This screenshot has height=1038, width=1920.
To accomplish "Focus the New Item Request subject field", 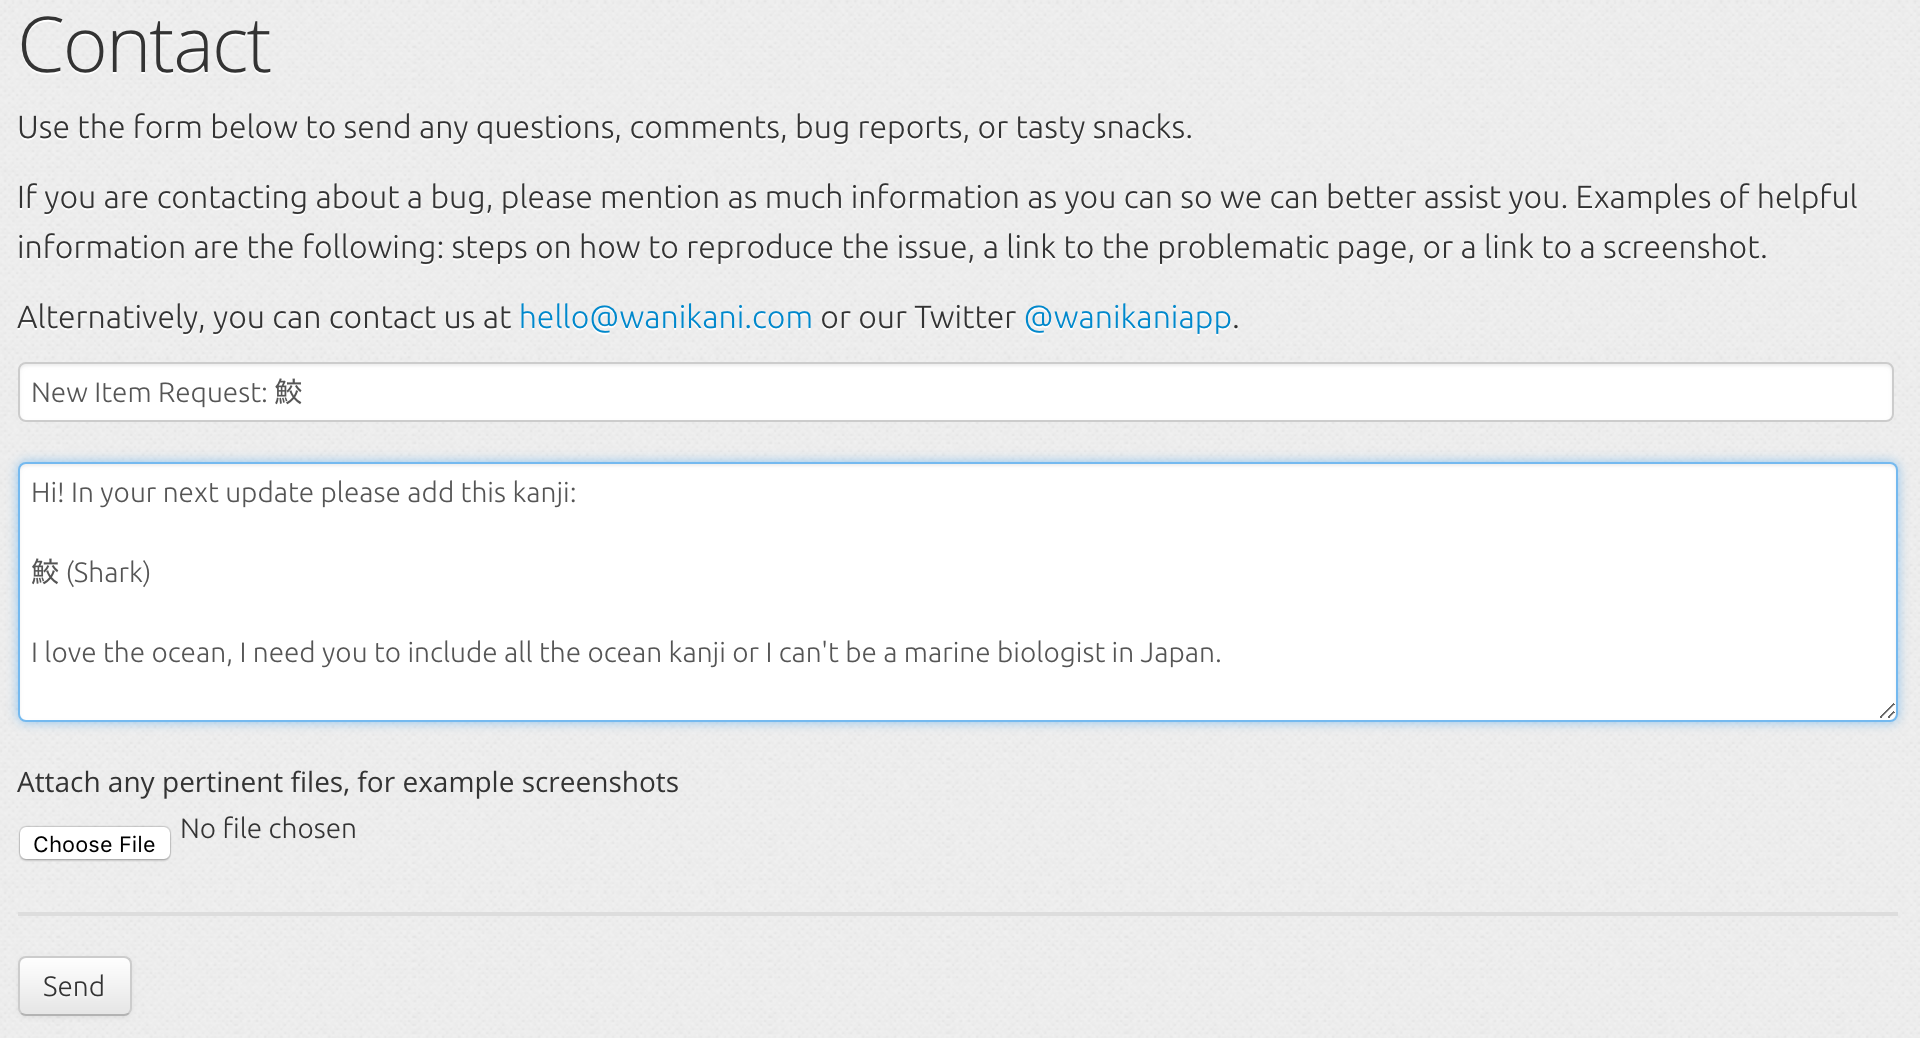I will [x=955, y=392].
